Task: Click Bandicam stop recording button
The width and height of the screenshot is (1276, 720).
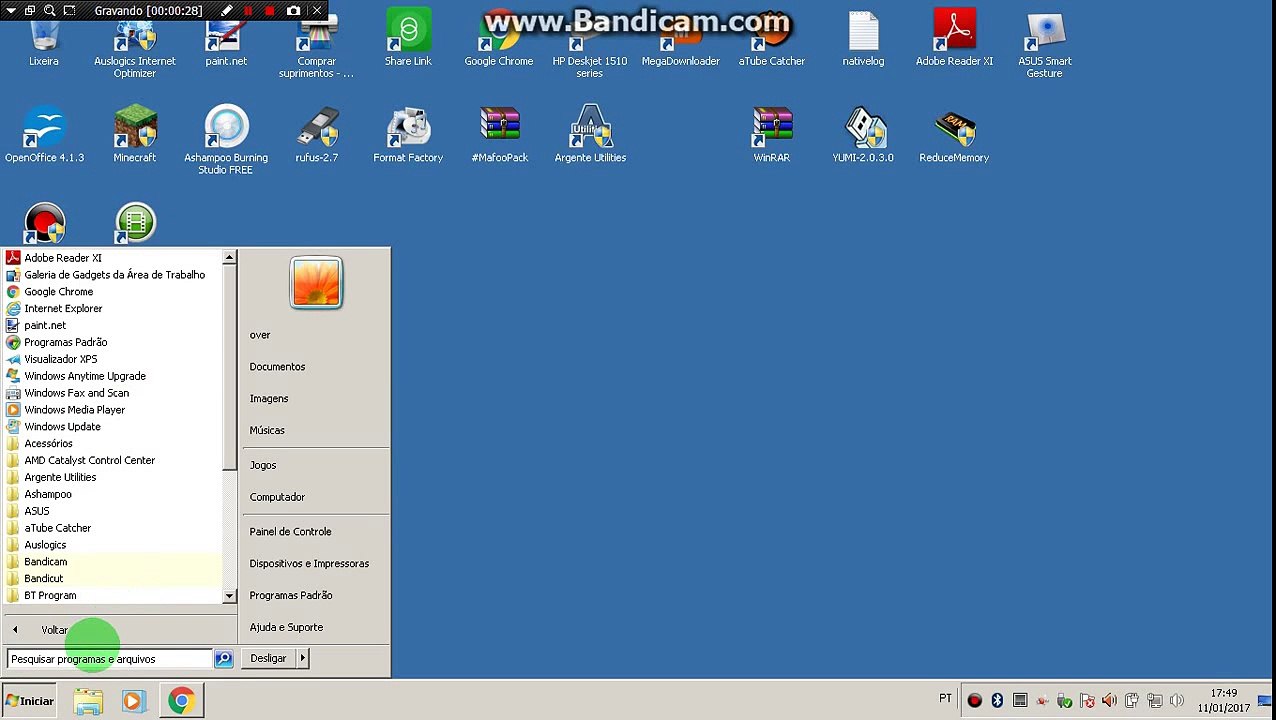Action: [269, 11]
